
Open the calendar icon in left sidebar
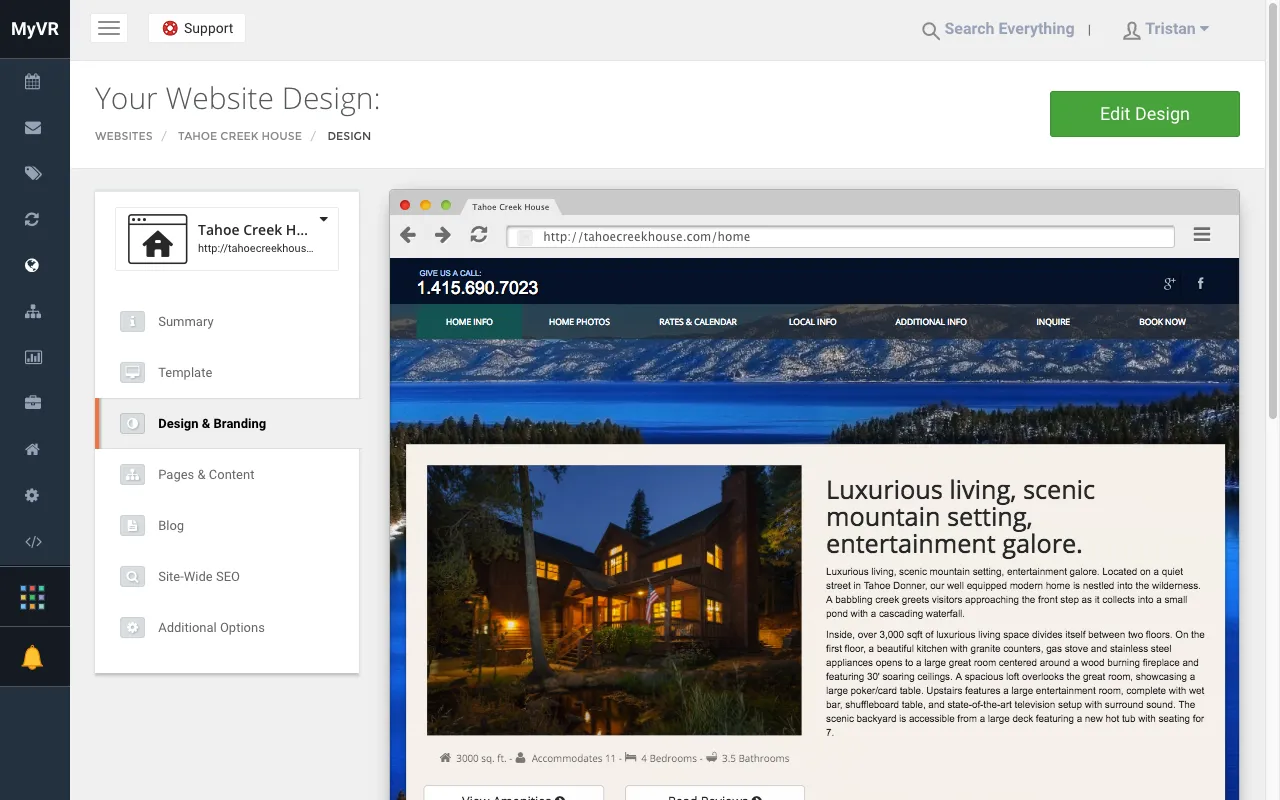click(x=33, y=82)
